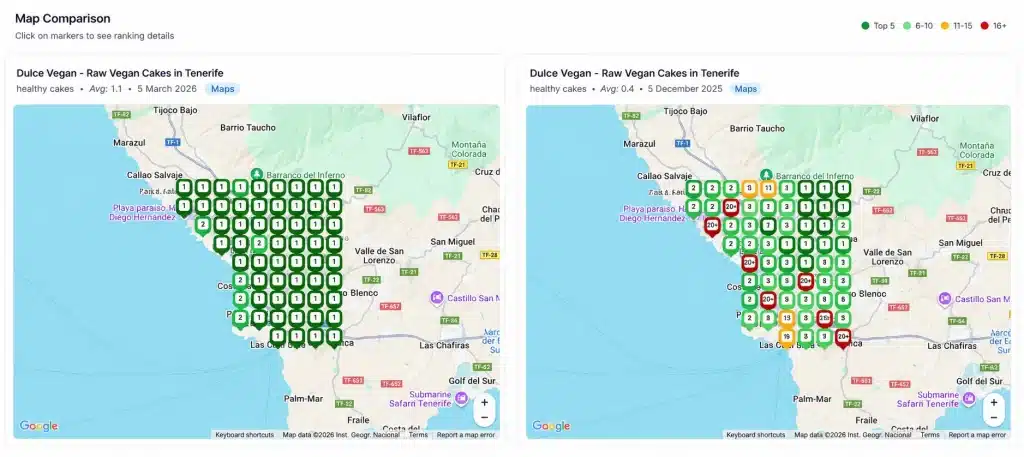
Task: Zoom in on the left map
Action: [484, 403]
